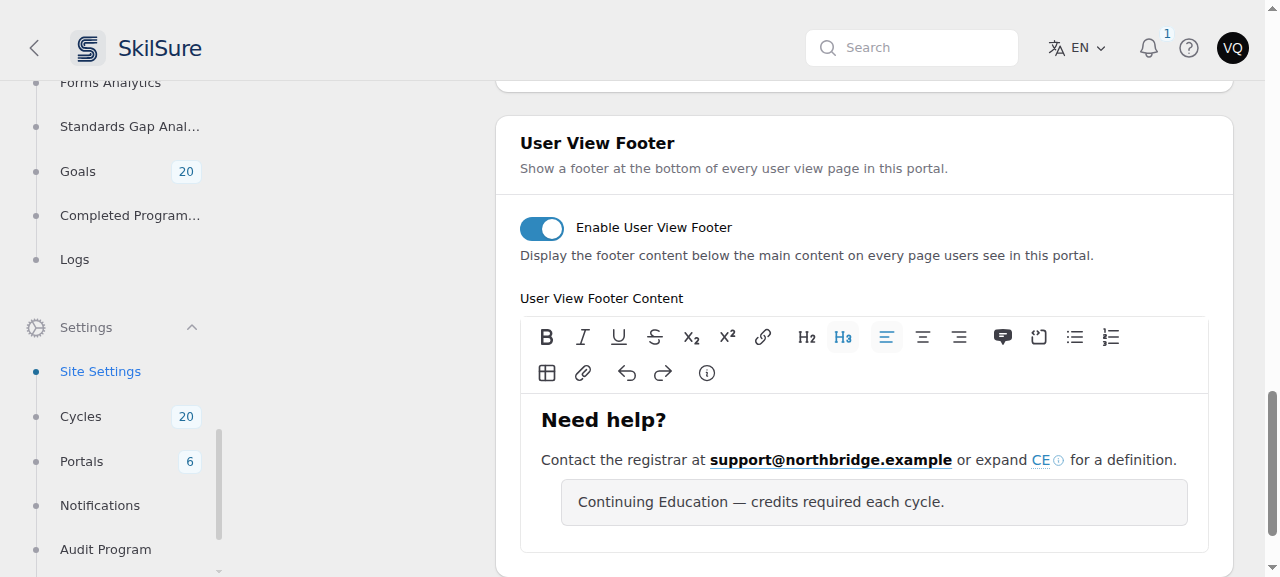Viewport: 1280px width, 577px height.
Task: Click the Search field
Action: [912, 48]
